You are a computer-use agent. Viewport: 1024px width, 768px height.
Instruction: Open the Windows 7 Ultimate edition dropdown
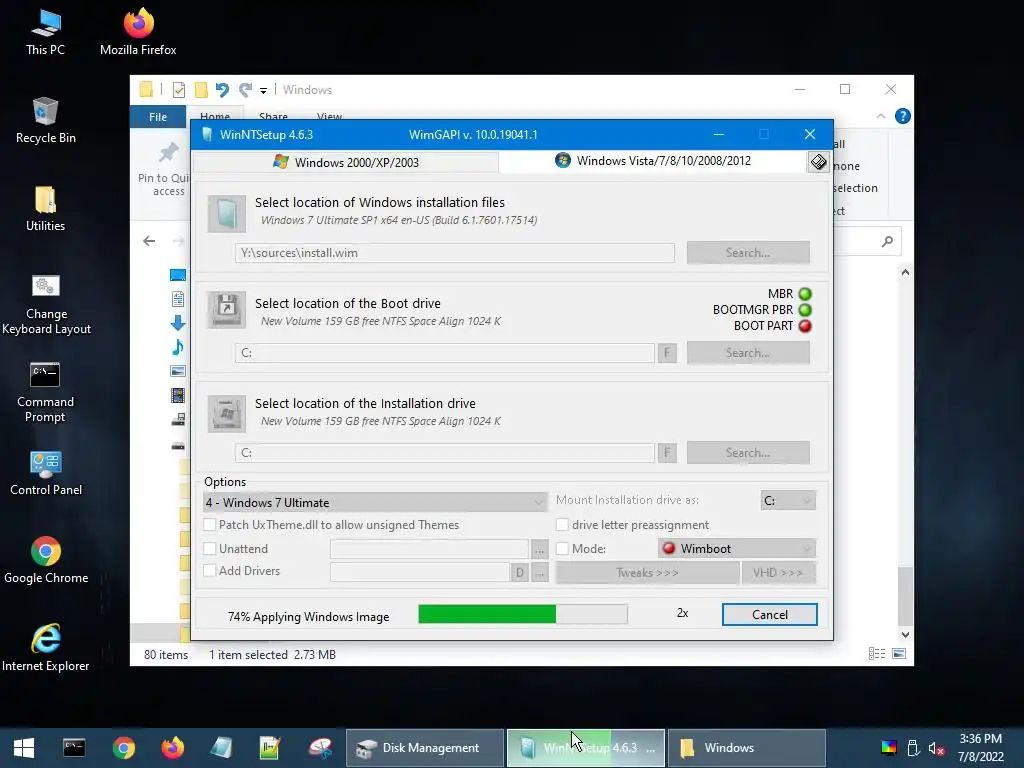click(375, 502)
